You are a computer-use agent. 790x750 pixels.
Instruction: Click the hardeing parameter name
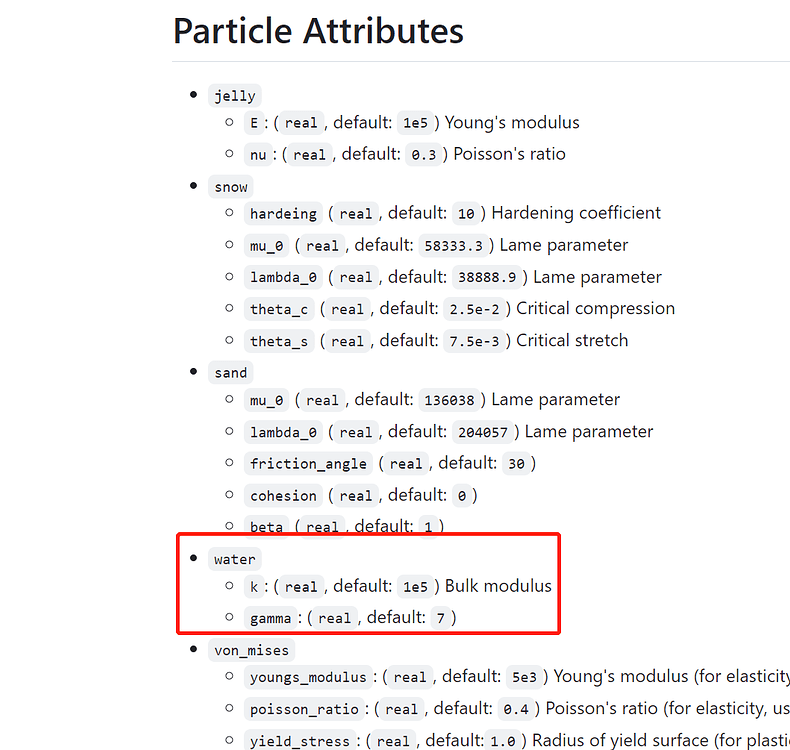pyautogui.click(x=283, y=214)
